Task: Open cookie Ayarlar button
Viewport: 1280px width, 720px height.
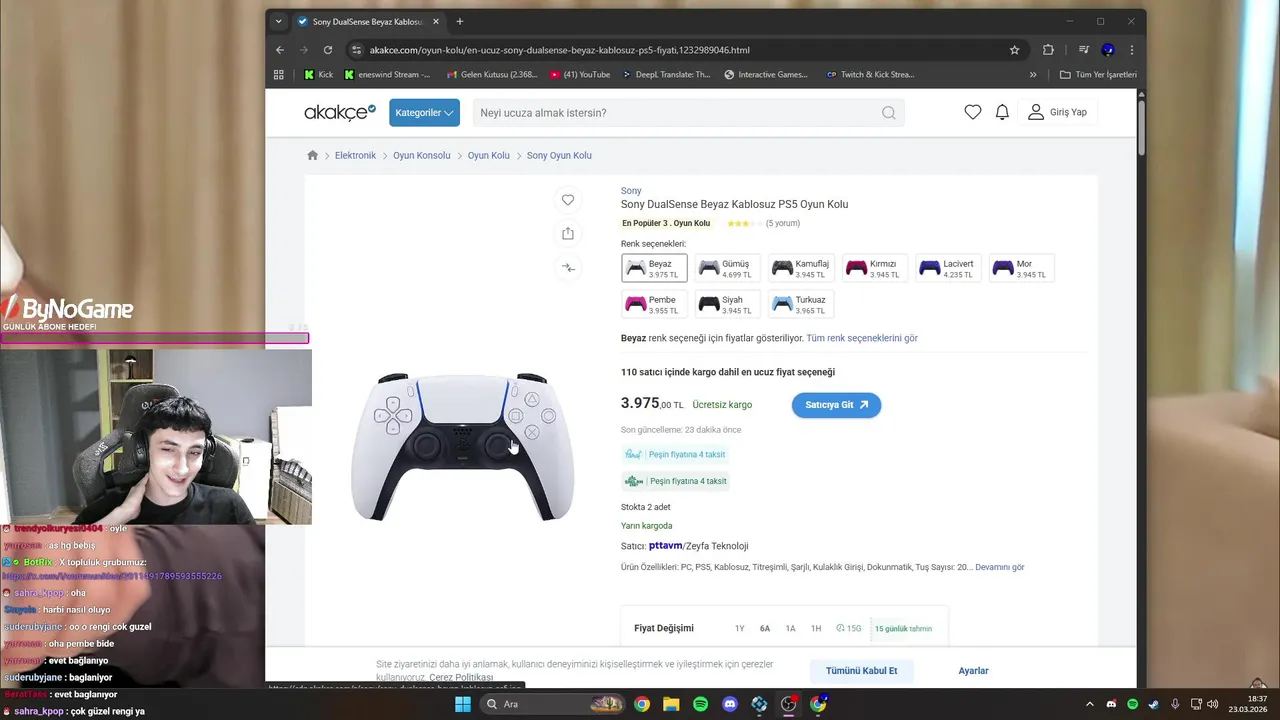Action: click(x=973, y=671)
